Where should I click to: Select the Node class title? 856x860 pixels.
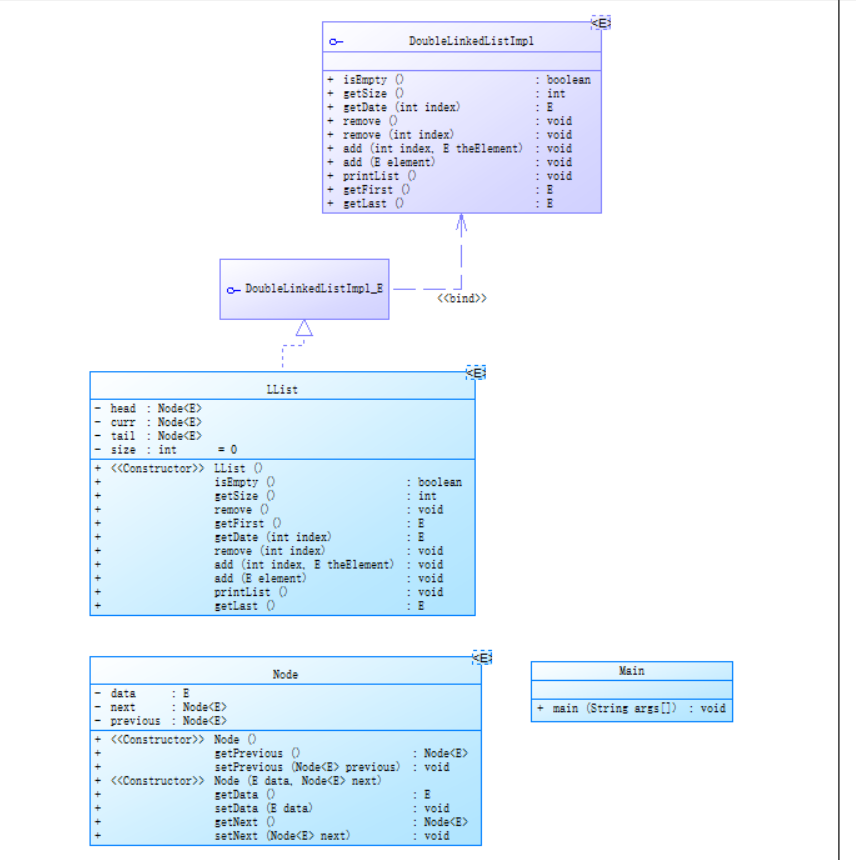tap(285, 674)
